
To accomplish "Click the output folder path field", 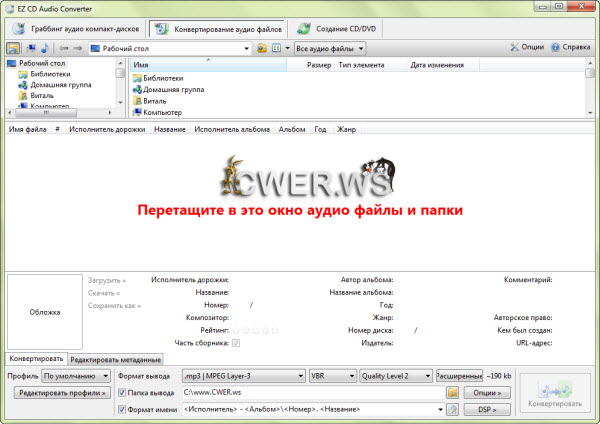I will pos(312,393).
